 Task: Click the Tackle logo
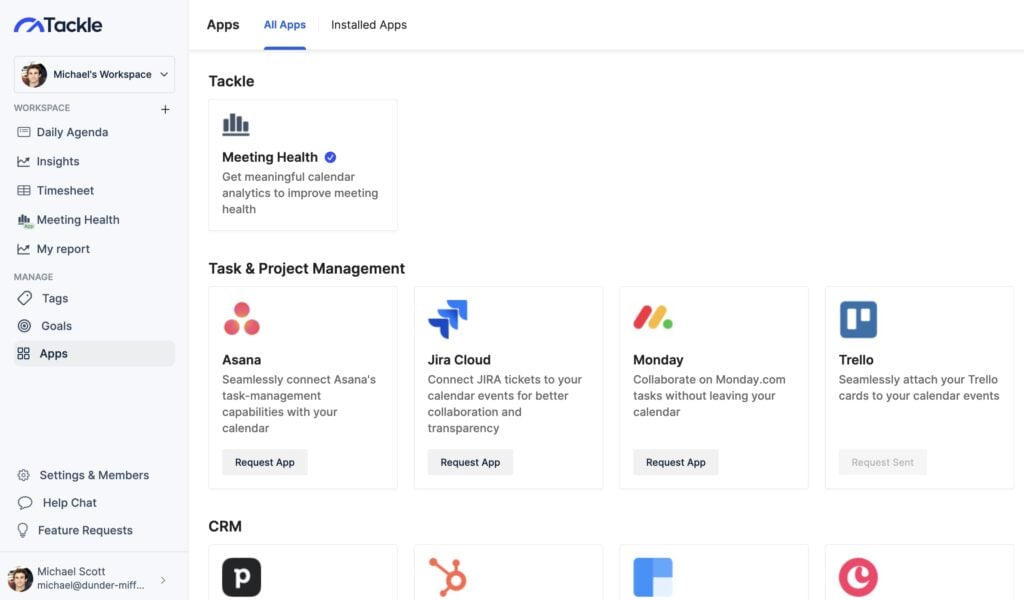[x=58, y=25]
